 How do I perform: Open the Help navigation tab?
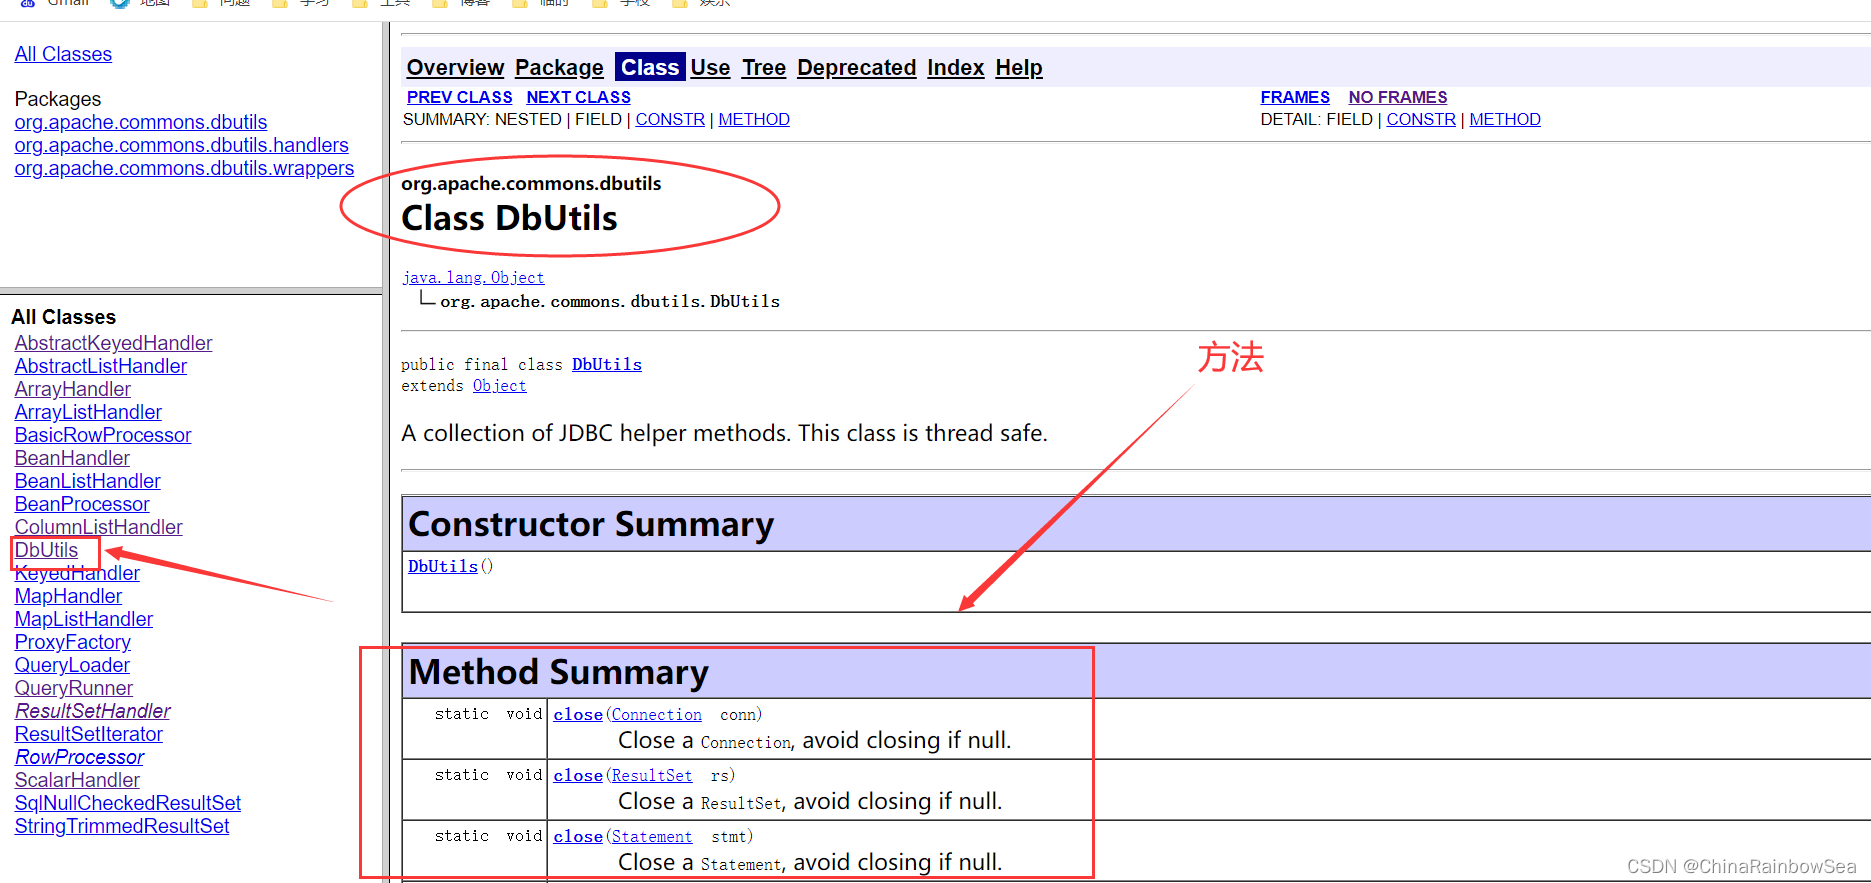1019,67
